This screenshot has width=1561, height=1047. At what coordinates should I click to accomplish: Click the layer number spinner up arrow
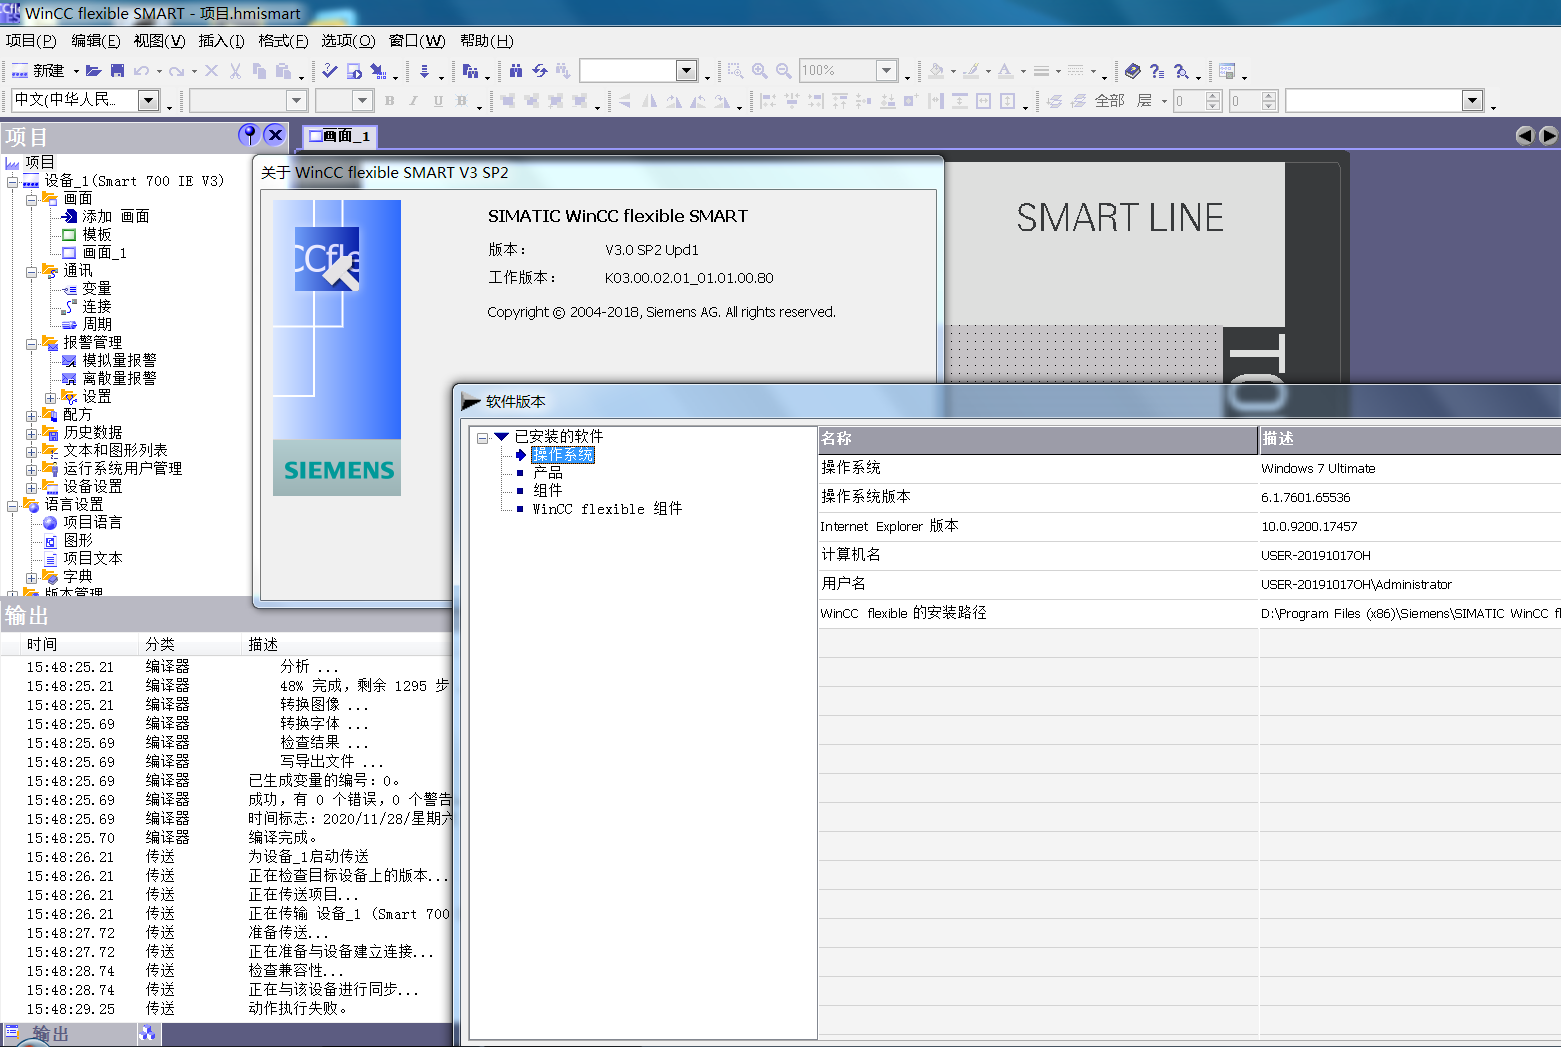coord(1213,96)
